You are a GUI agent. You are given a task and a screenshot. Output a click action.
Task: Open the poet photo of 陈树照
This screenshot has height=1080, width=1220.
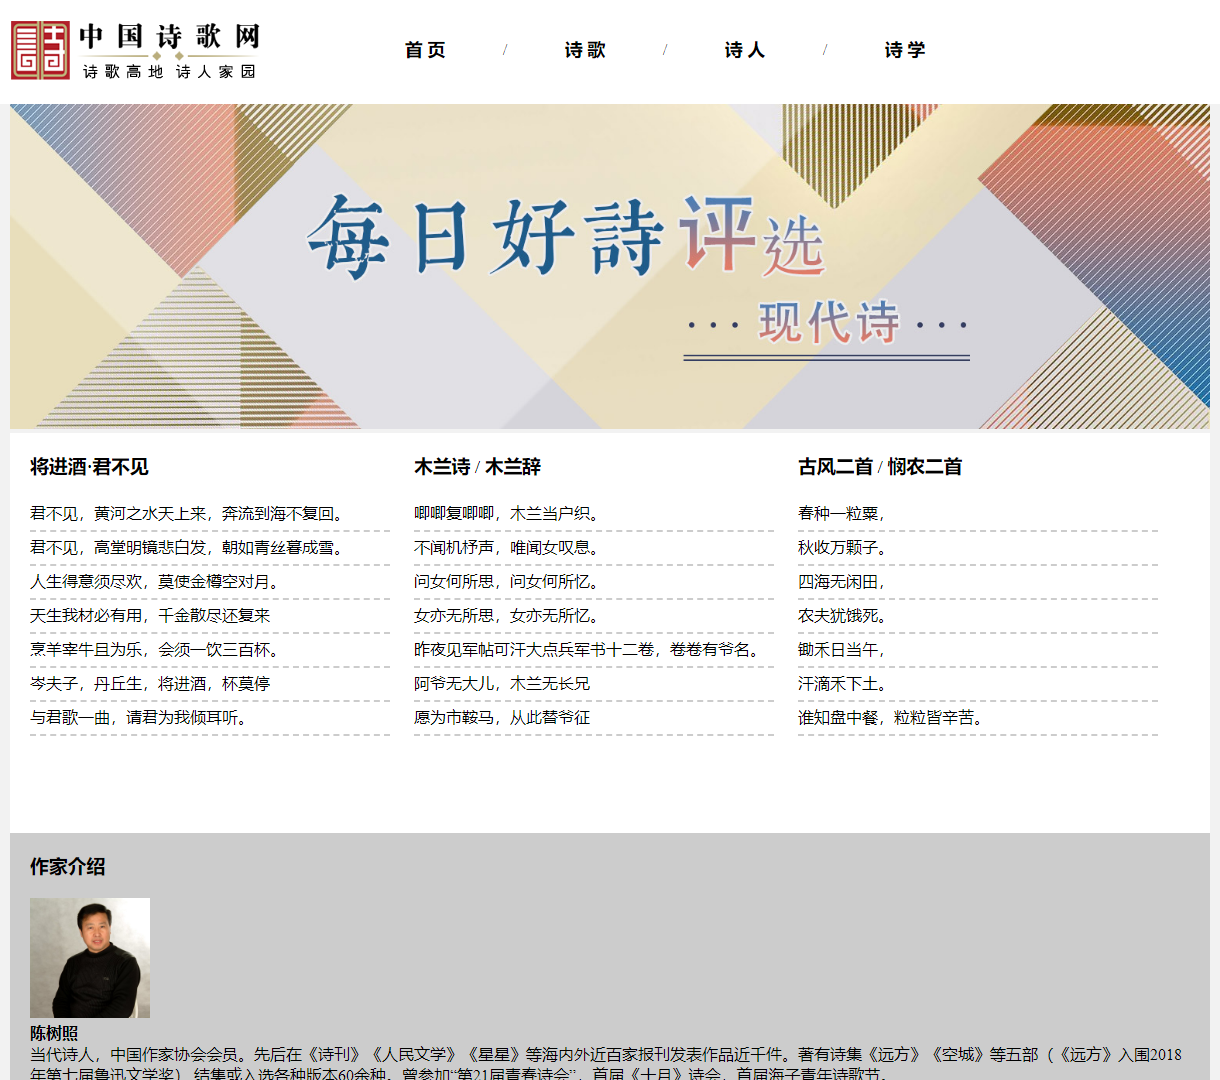(x=89, y=956)
